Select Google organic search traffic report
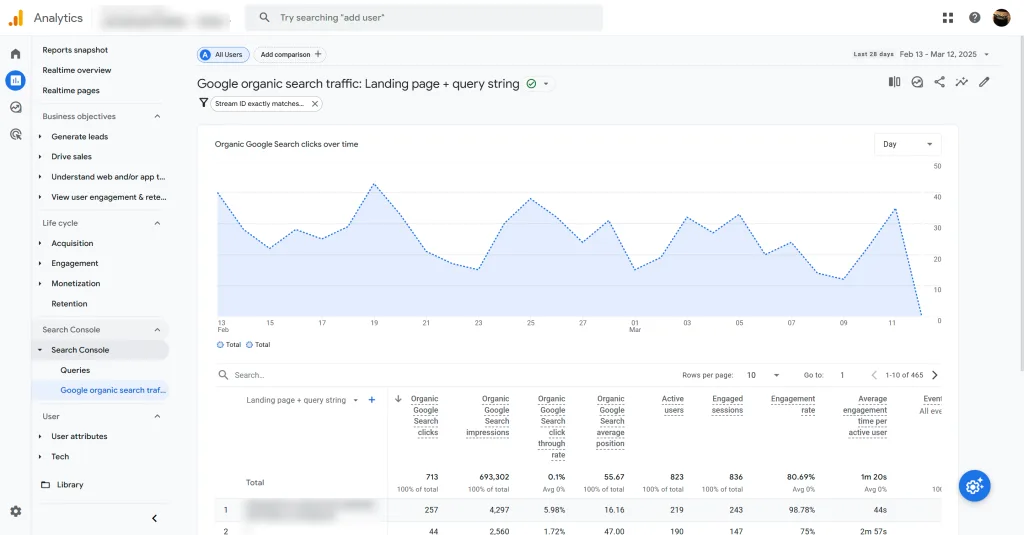 tap(113, 390)
